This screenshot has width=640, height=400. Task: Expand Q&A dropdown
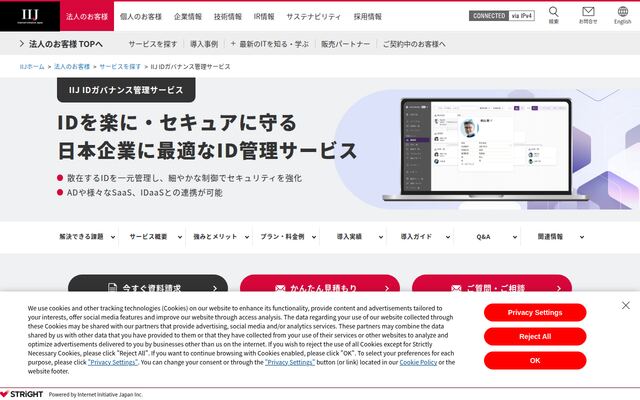[489, 237]
